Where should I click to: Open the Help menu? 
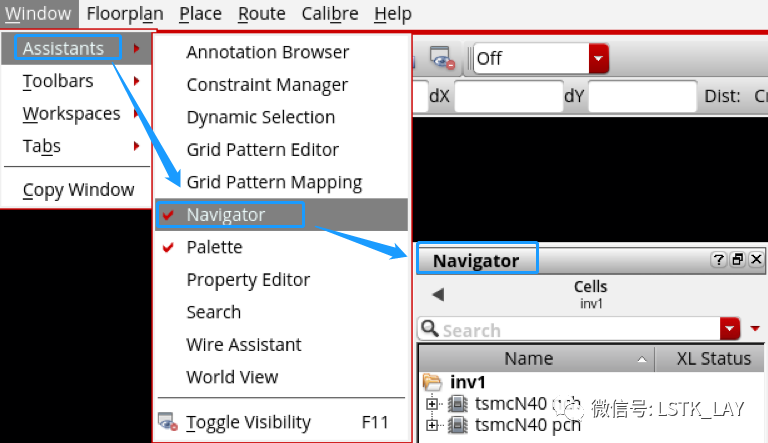click(x=392, y=13)
